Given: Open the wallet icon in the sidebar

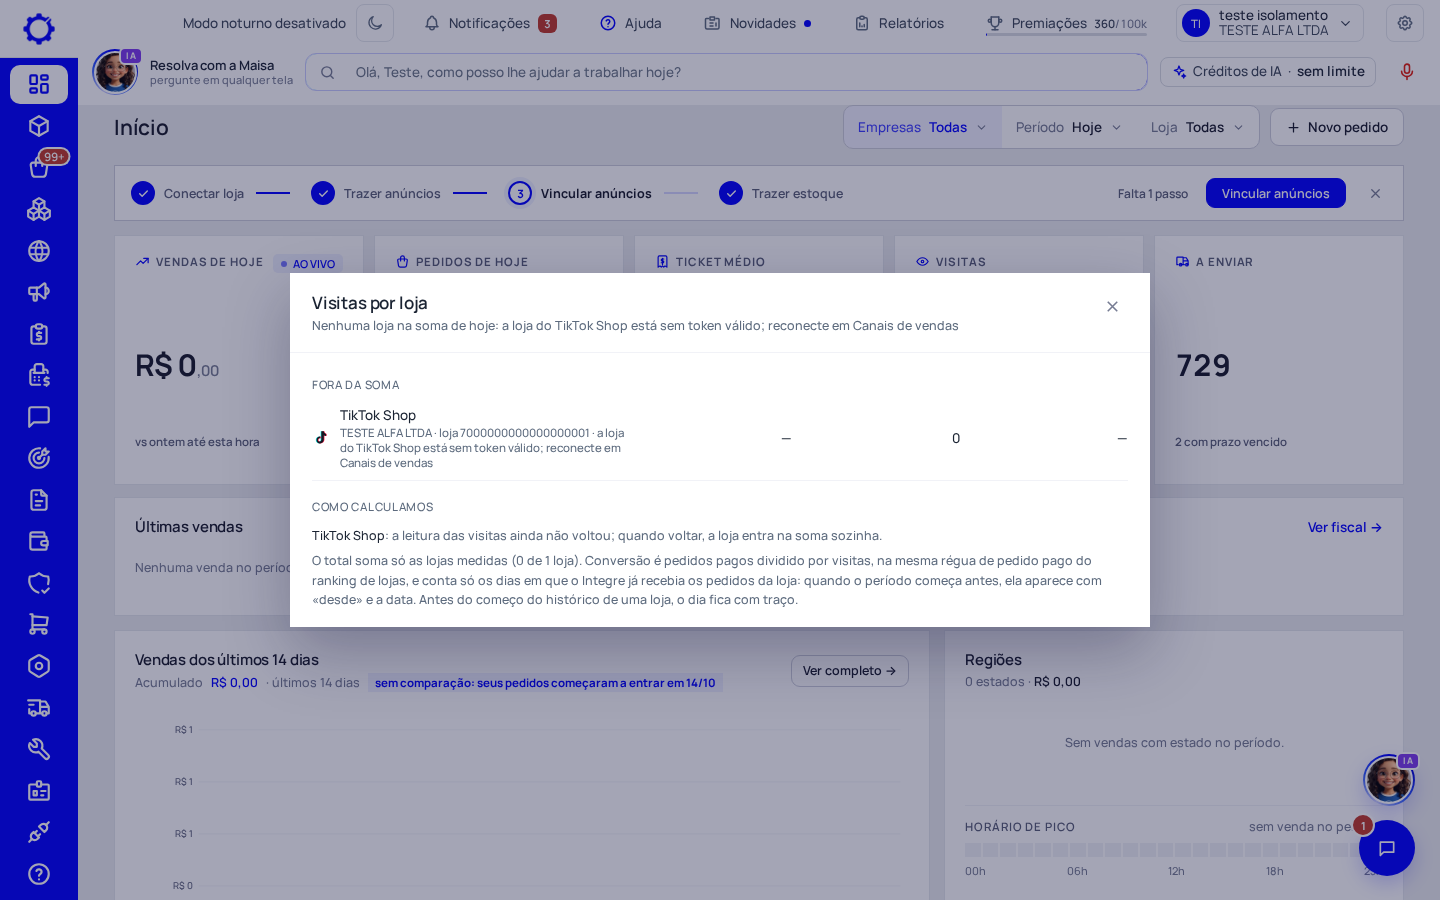Looking at the screenshot, I should point(39,541).
